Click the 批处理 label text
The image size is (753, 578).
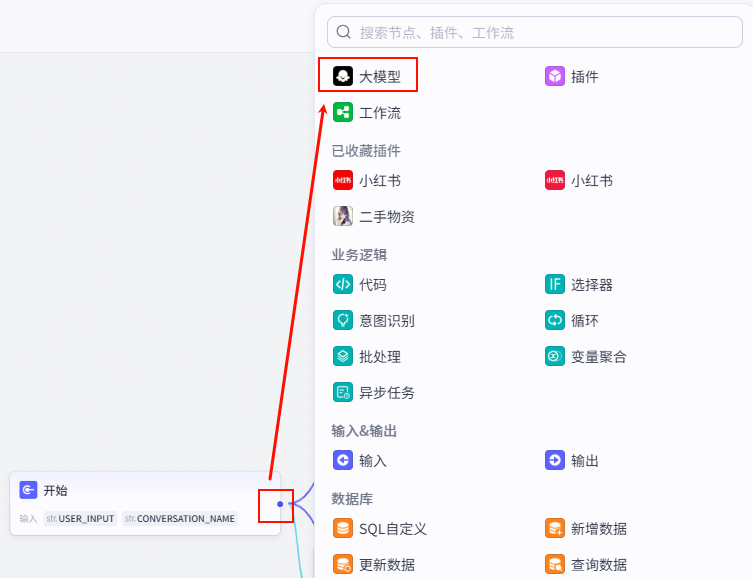pos(380,357)
